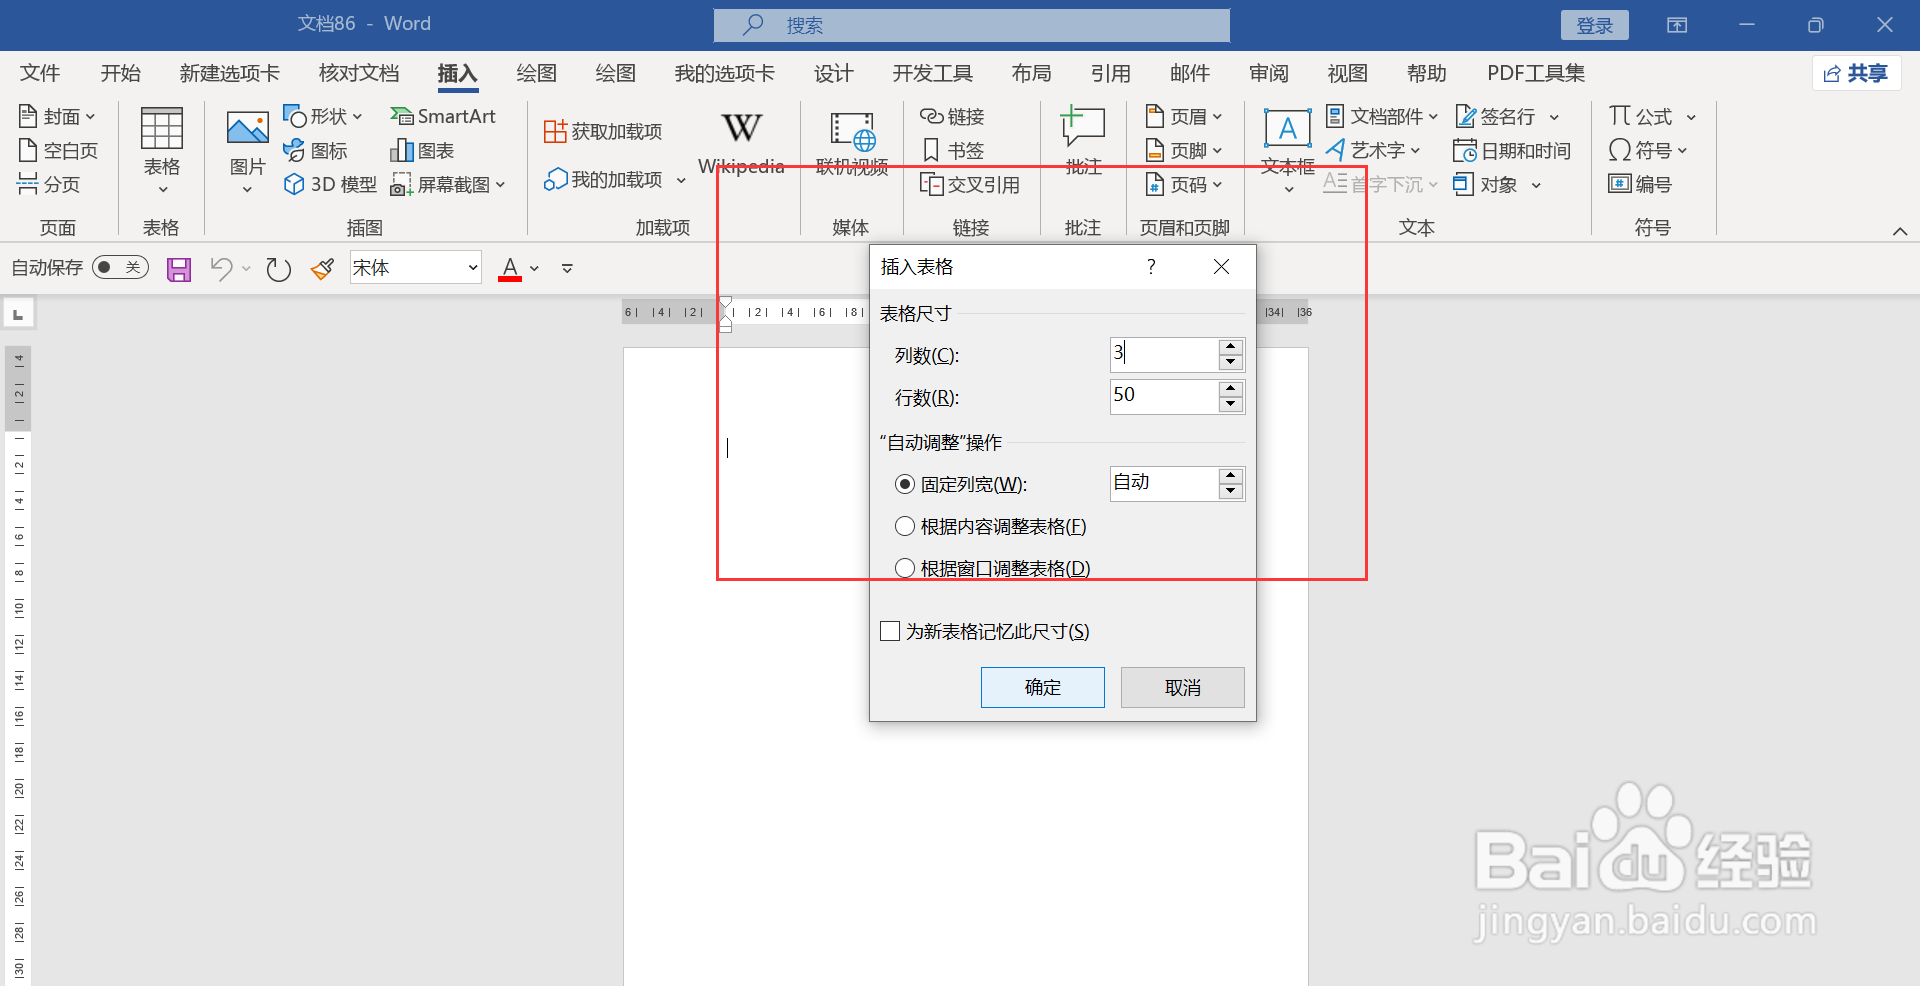This screenshot has height=986, width=1920.
Task: Switch to the Design (设计) tab
Action: coord(833,74)
